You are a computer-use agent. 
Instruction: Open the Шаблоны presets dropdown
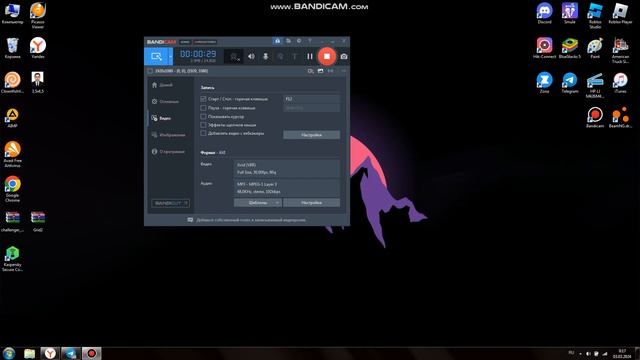[x=258, y=202]
